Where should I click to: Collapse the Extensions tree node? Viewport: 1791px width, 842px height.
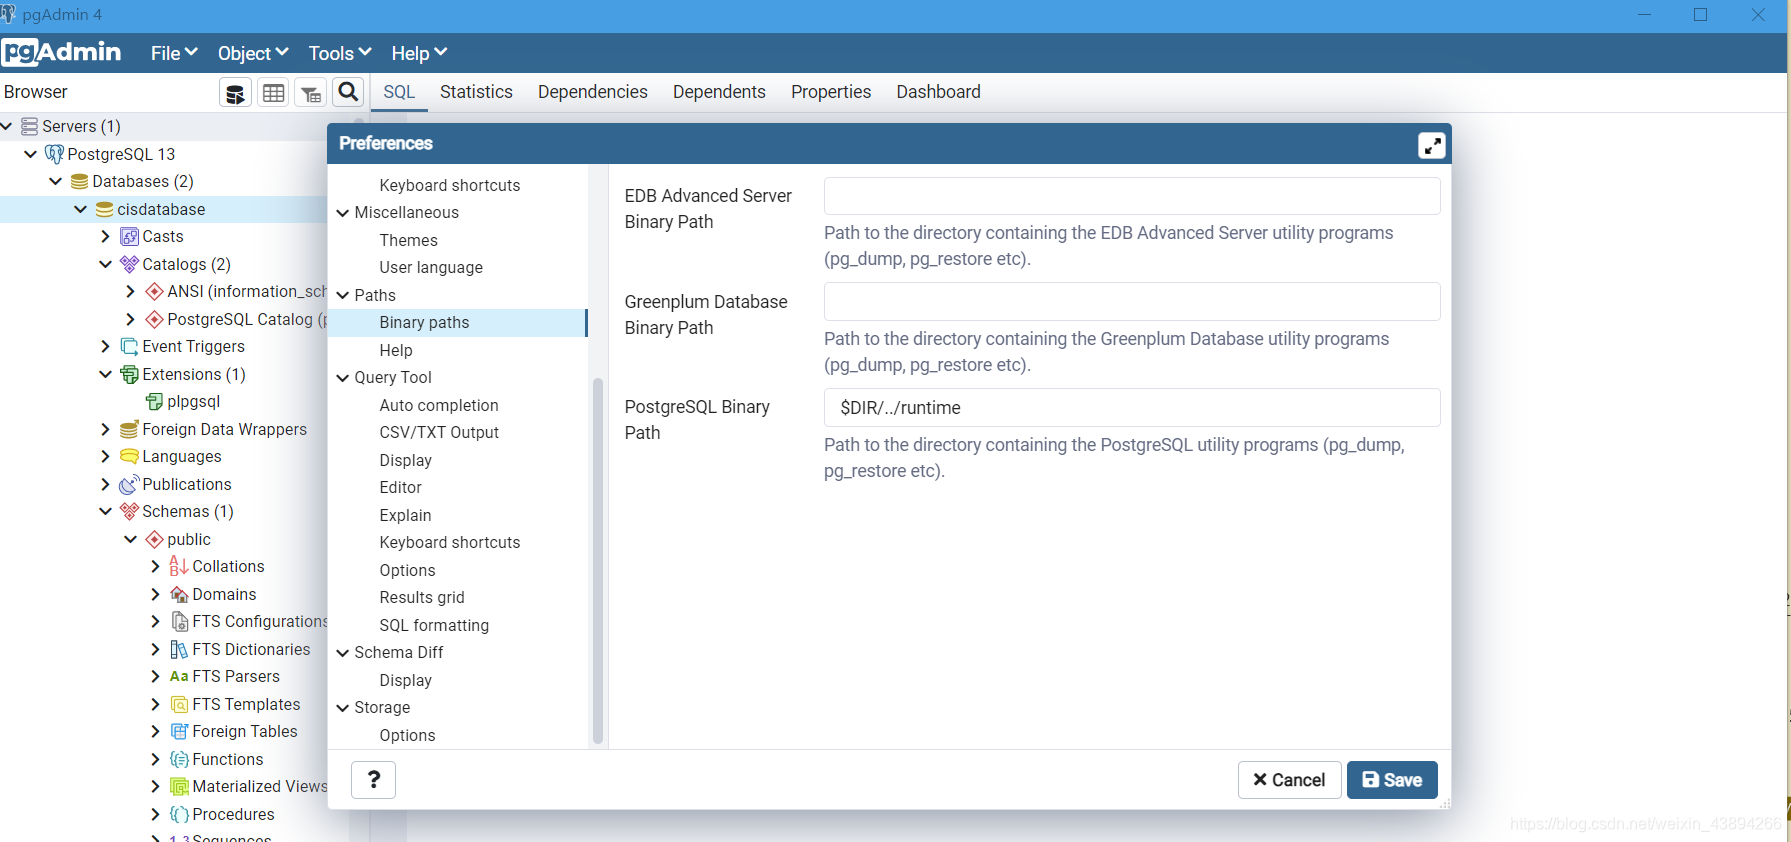(x=105, y=374)
